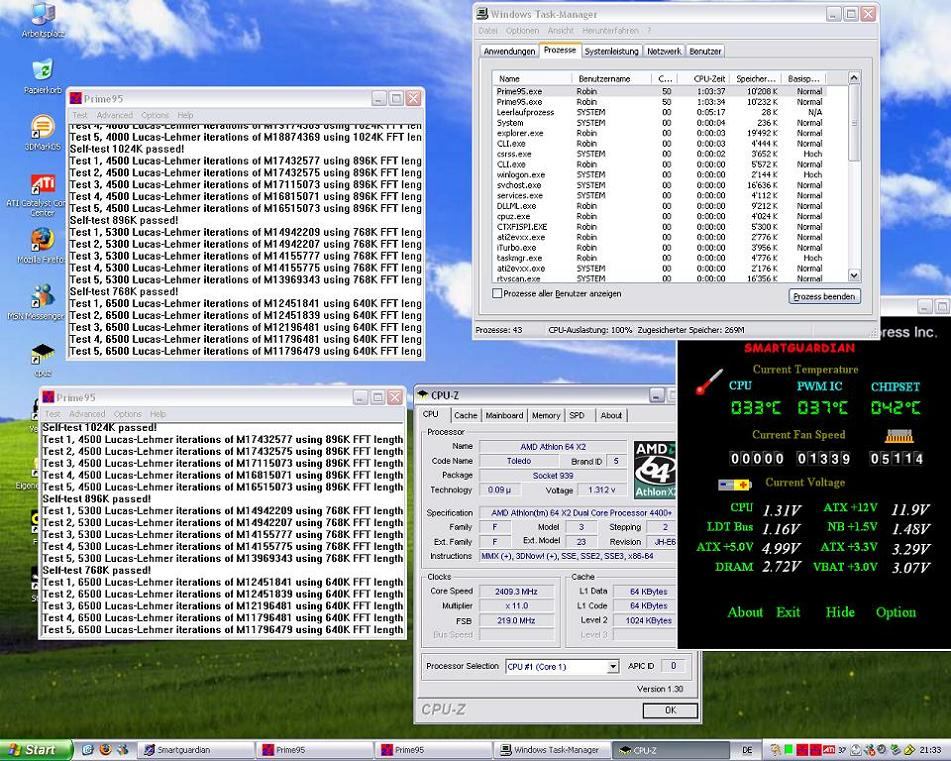Click the 37 temperature indicator in the tray
The width and height of the screenshot is (951, 761).
(x=842, y=750)
